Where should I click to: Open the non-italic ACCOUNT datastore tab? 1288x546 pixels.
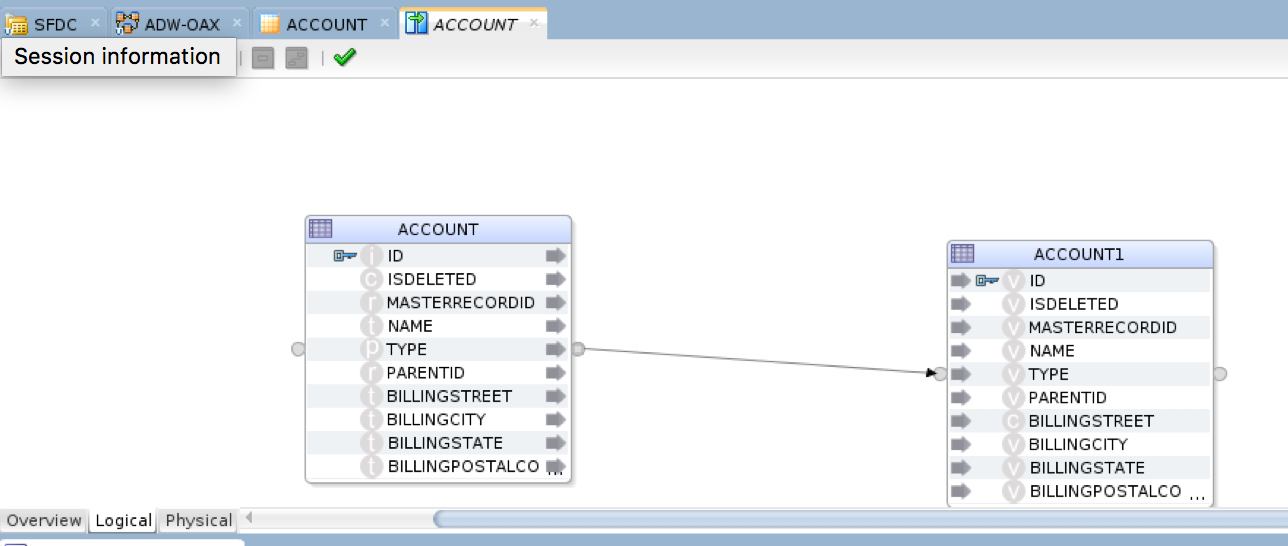tap(325, 24)
